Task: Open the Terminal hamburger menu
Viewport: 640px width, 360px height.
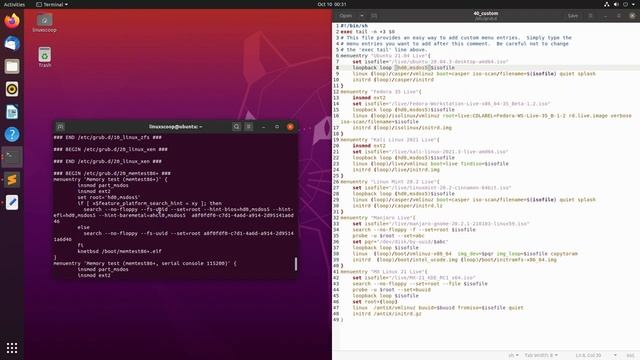Action: [x=249, y=127]
